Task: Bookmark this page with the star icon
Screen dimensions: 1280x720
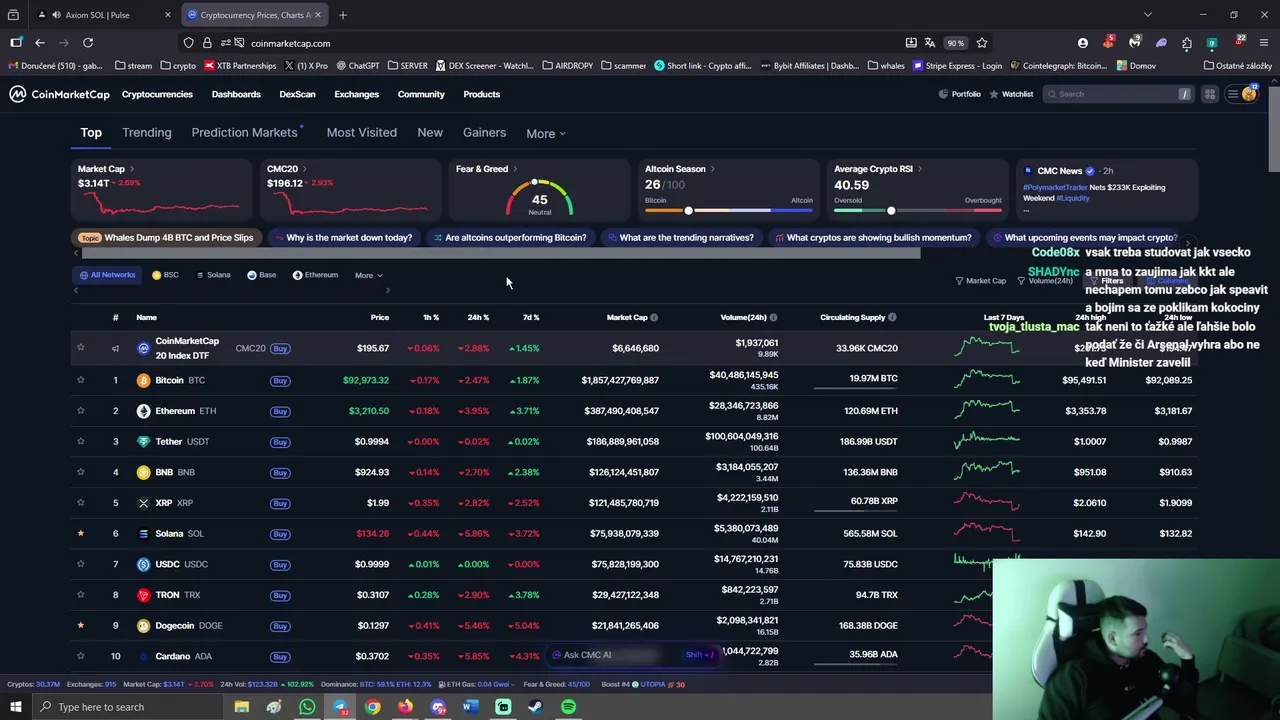Action: [982, 43]
